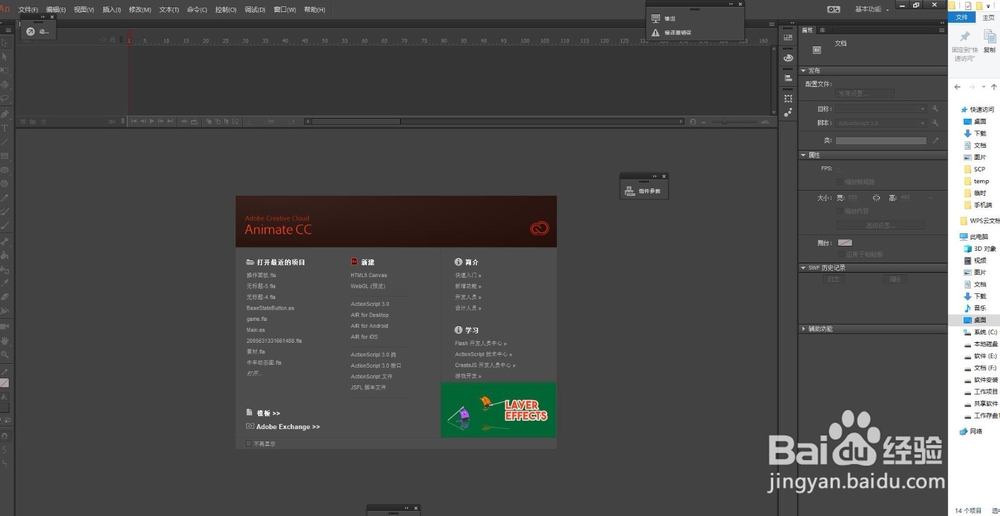Screen dimensions: 1000x516
Task: Open the 窗口(W) menu
Action: (x=284, y=10)
